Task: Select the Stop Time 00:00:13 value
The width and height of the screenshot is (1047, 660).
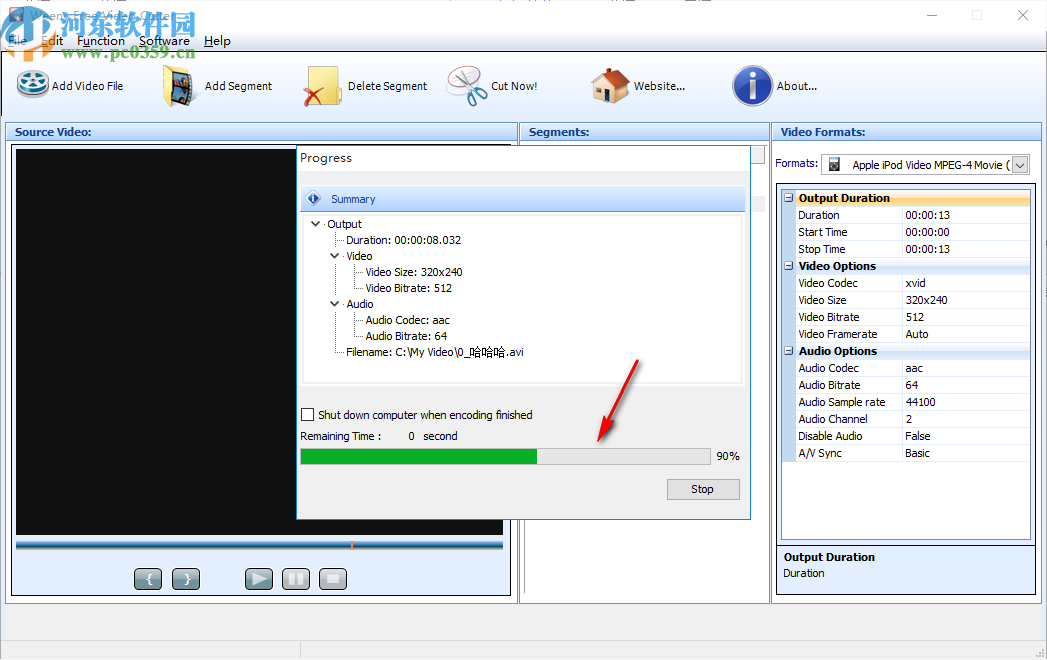Action: (966, 249)
